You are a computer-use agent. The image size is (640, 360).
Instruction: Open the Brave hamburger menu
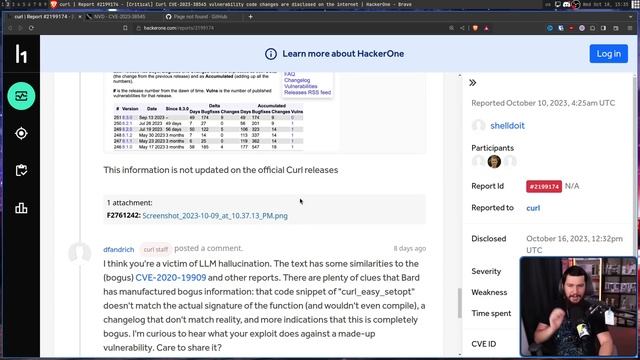click(x=630, y=28)
